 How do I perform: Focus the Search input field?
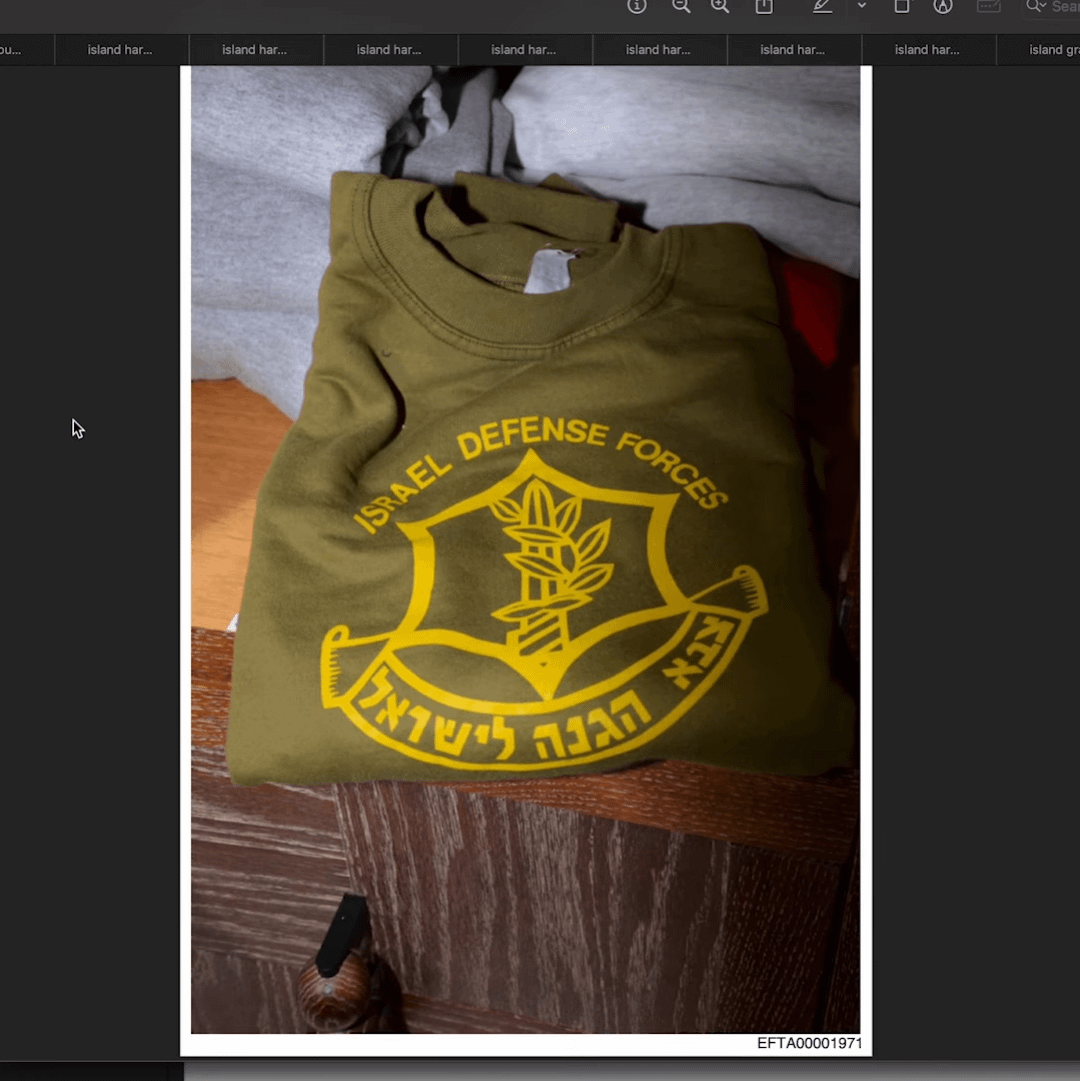[x=1065, y=7]
